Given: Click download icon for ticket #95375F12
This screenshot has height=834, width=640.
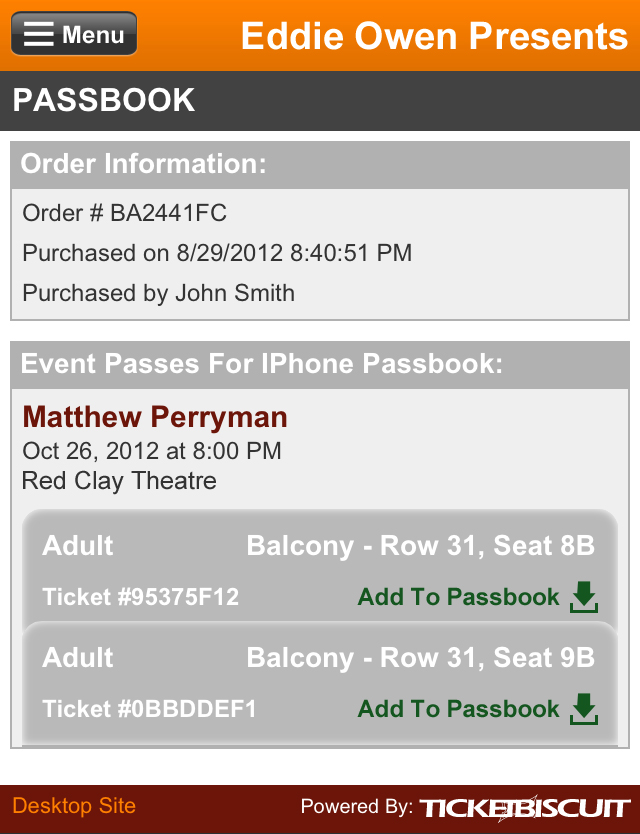Looking at the screenshot, I should point(584,598).
